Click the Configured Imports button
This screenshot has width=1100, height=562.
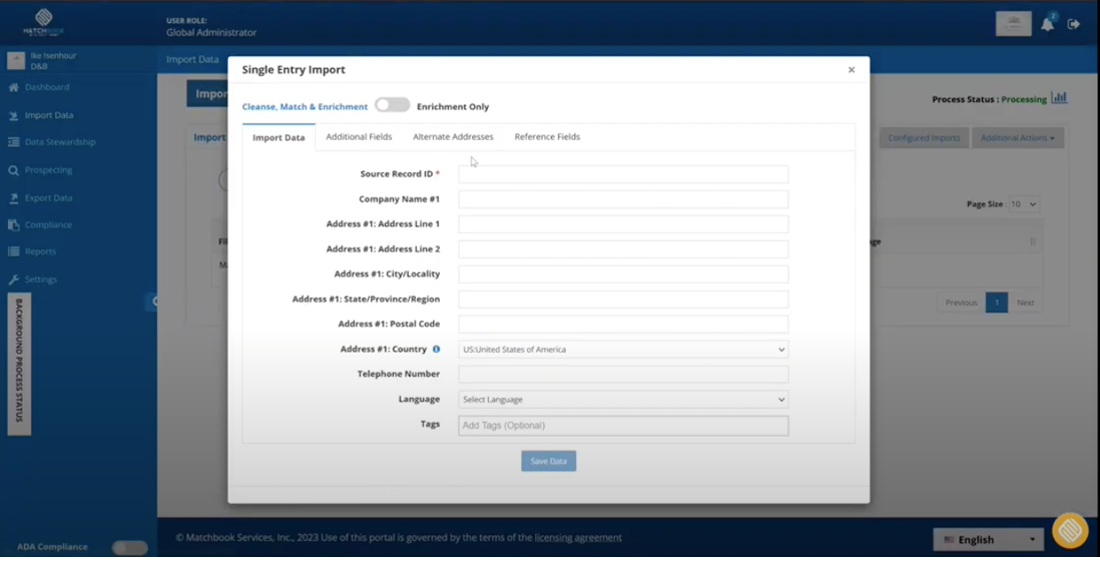pos(924,138)
